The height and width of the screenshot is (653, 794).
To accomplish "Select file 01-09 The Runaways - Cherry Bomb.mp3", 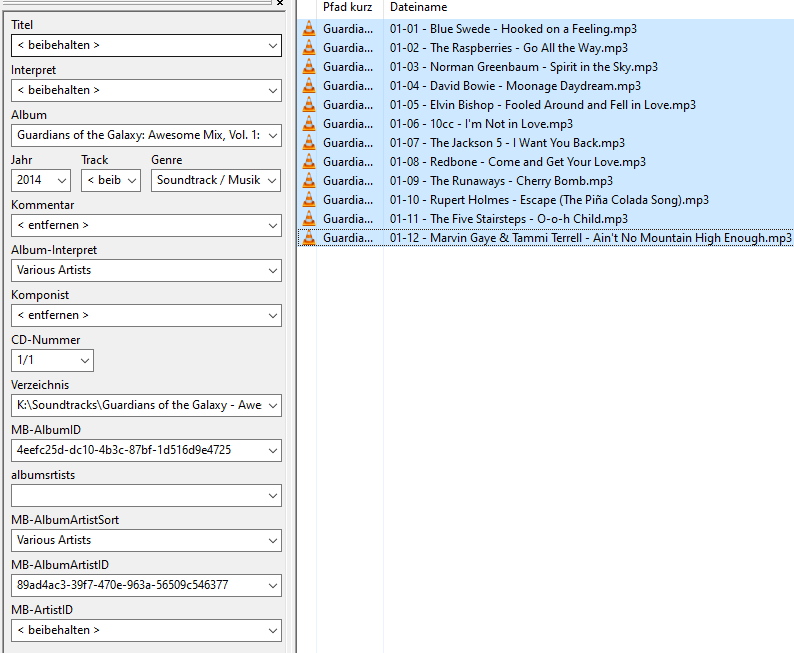I will (x=501, y=181).
